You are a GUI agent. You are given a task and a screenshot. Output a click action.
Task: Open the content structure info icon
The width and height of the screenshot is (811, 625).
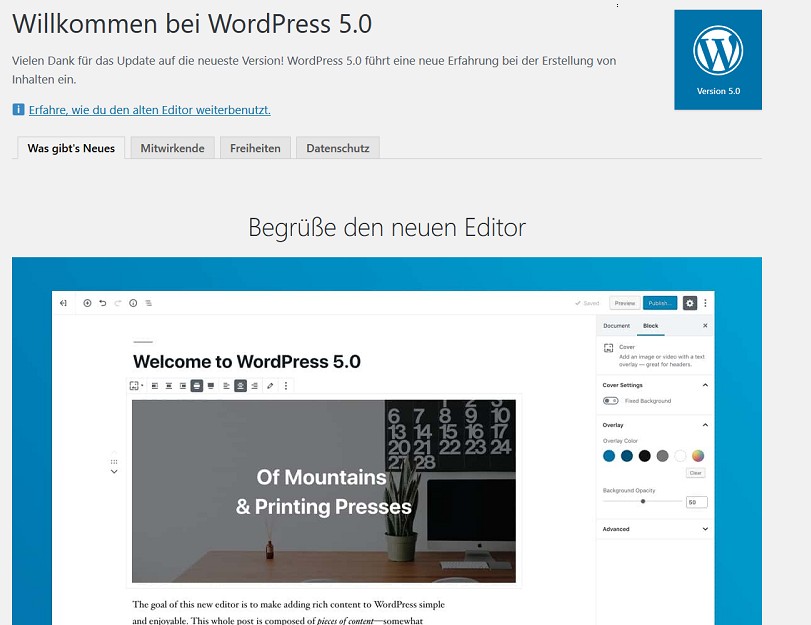[133, 303]
